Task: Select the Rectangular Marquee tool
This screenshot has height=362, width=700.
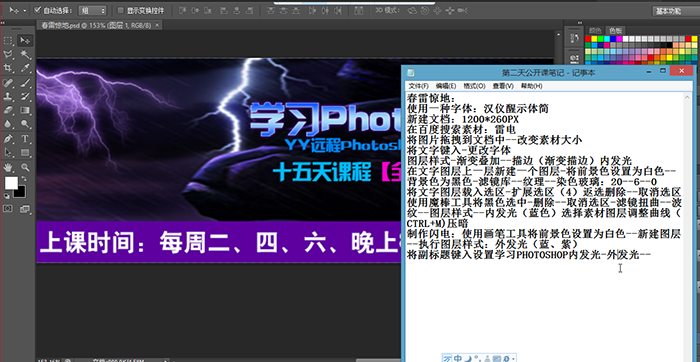Action: click(8, 41)
